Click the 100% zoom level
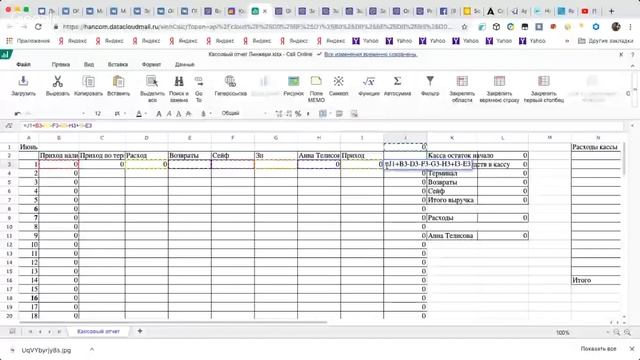Viewport: 640px width, 360px height. click(x=562, y=333)
